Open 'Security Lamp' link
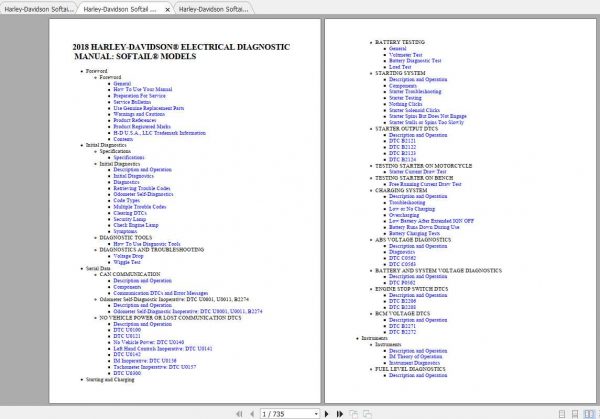600x419 pixels. [130, 219]
